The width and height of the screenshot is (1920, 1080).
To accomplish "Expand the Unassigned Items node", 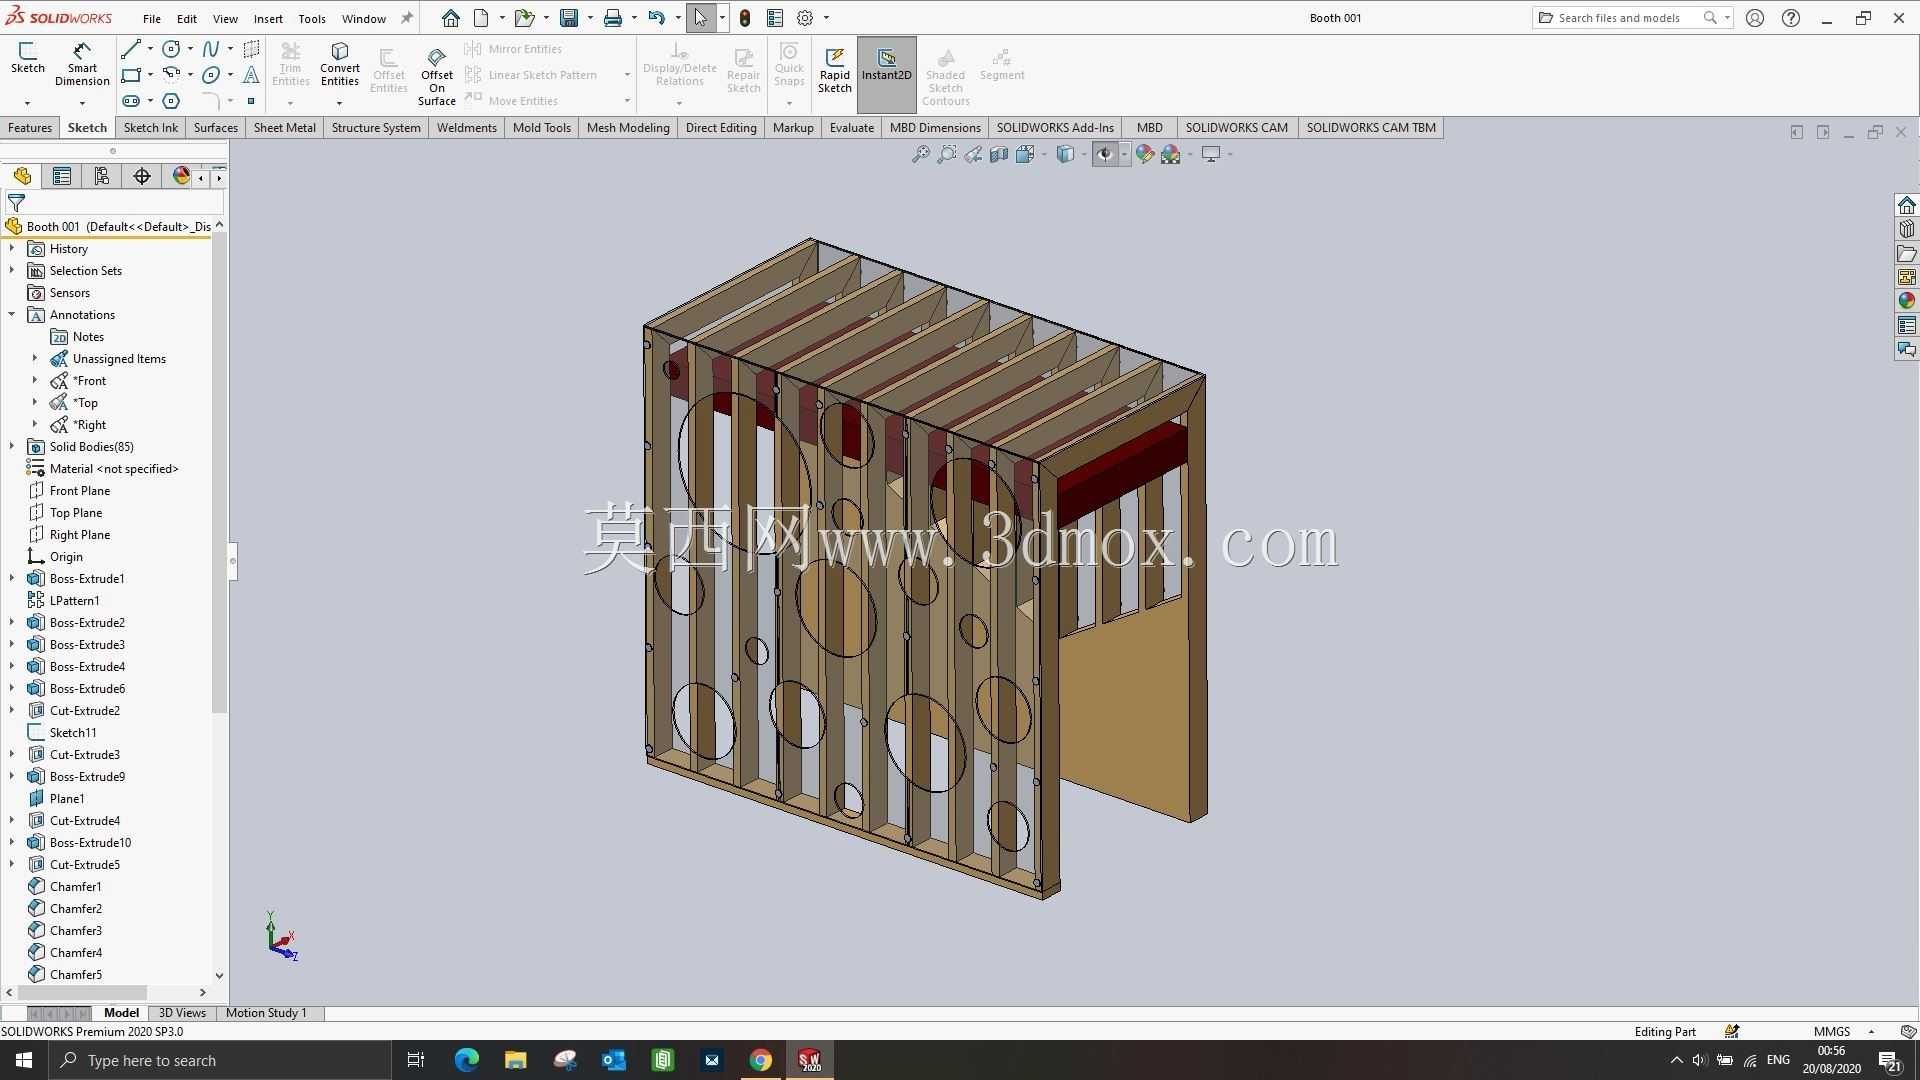I will pyautogui.click(x=35, y=359).
